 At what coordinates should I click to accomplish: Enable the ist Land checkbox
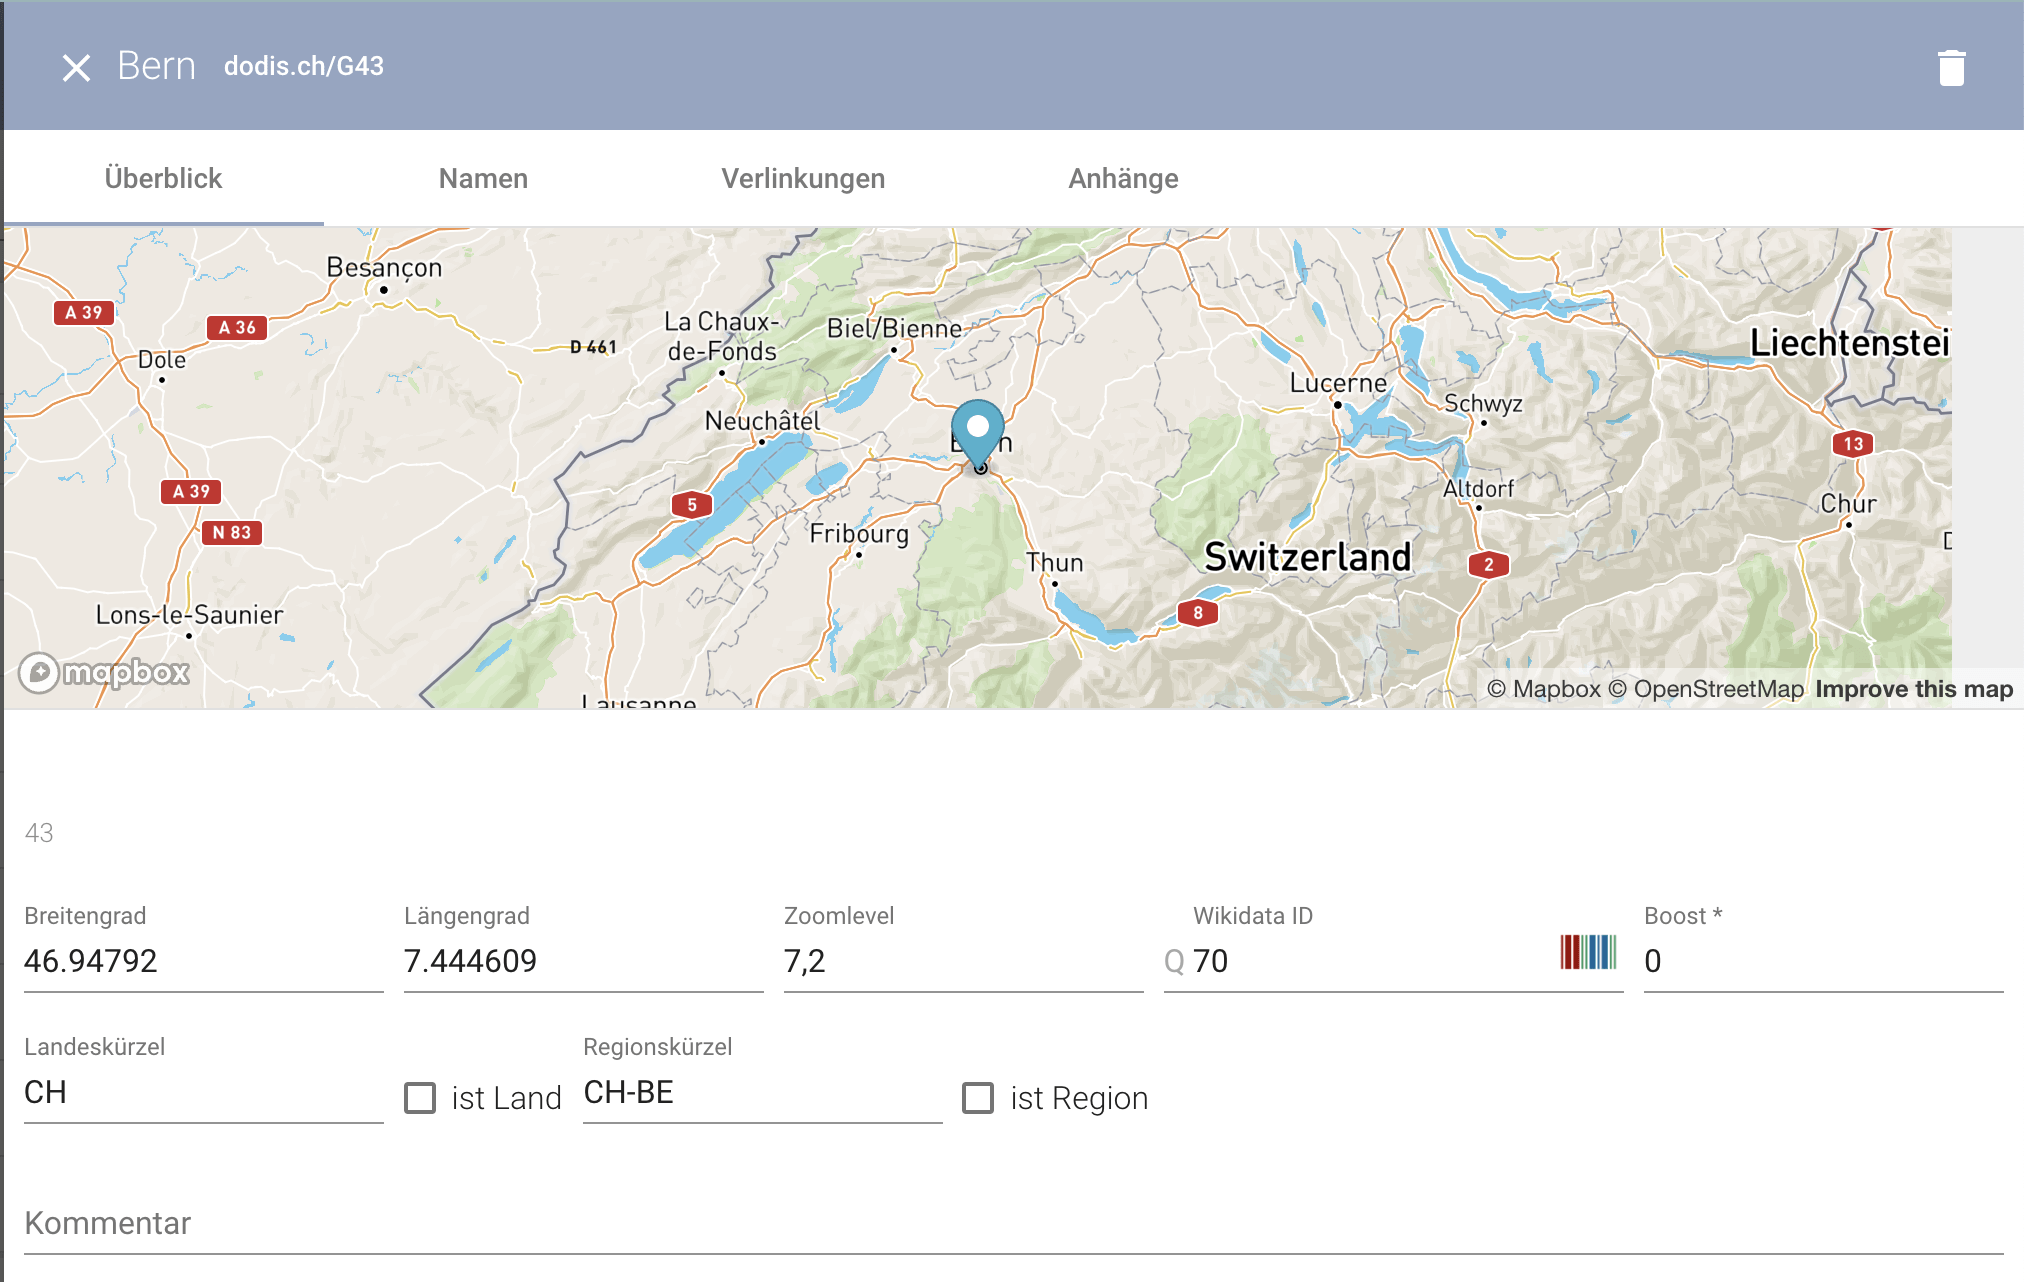tap(420, 1098)
